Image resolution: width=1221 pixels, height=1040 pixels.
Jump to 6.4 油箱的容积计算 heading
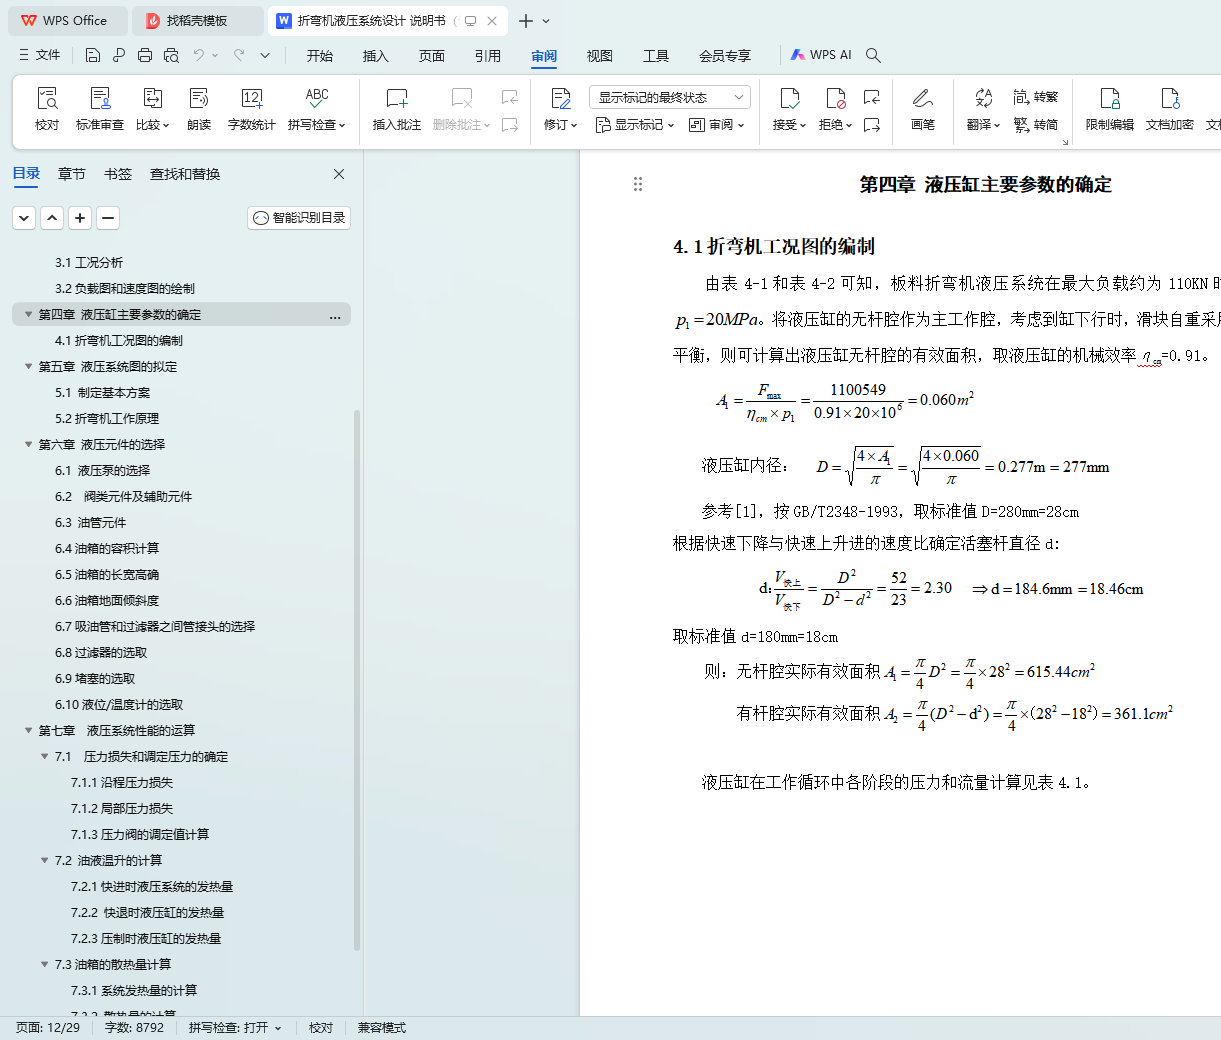[107, 548]
